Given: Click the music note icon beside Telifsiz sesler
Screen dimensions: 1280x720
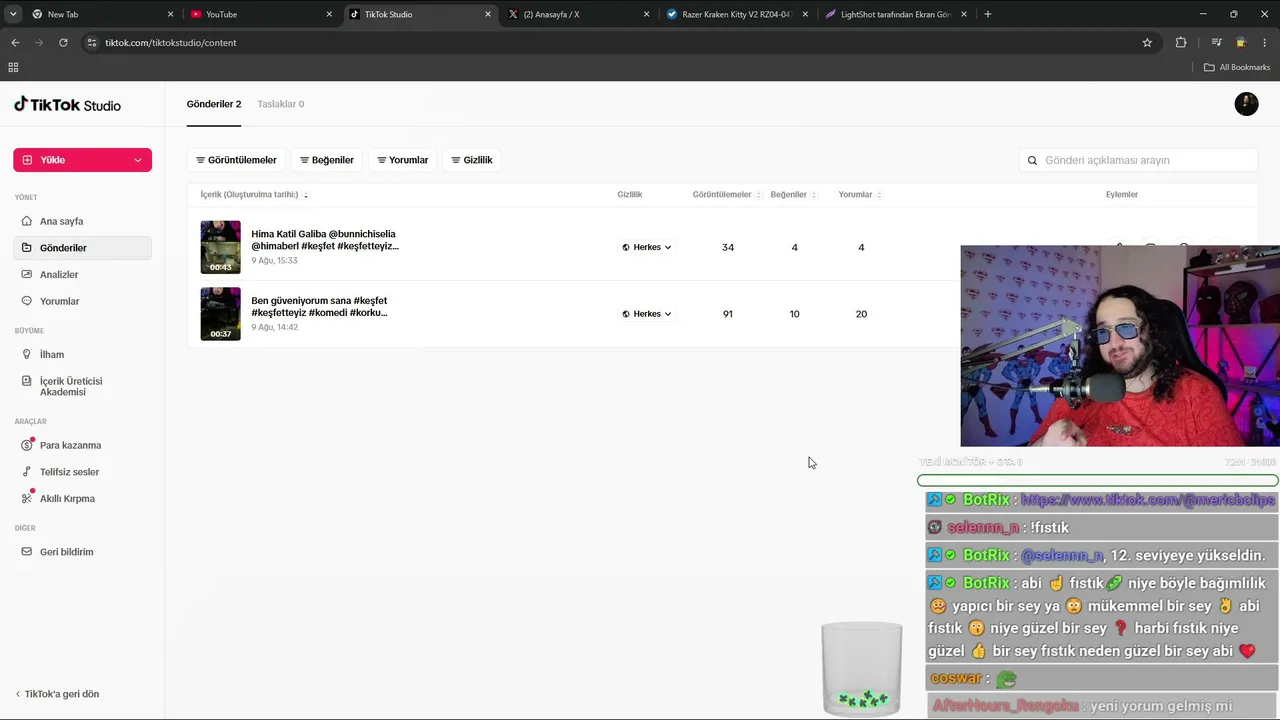Looking at the screenshot, I should [27, 472].
